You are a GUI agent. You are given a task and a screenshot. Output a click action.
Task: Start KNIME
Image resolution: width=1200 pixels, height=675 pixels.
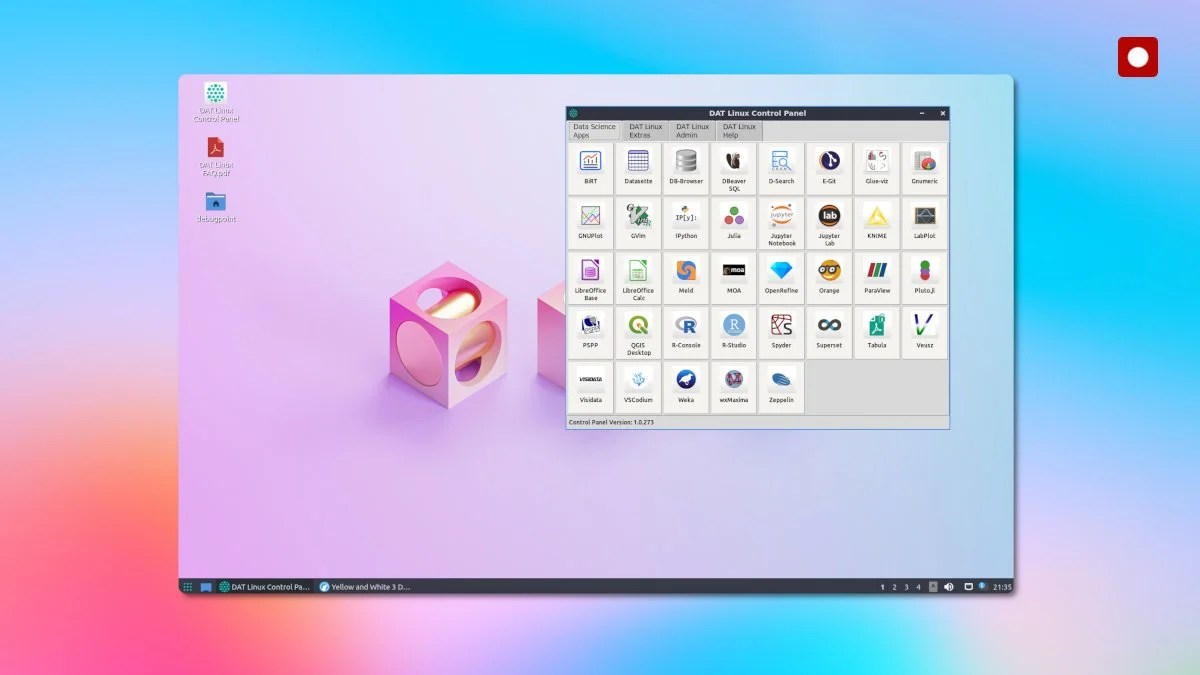coord(877,223)
